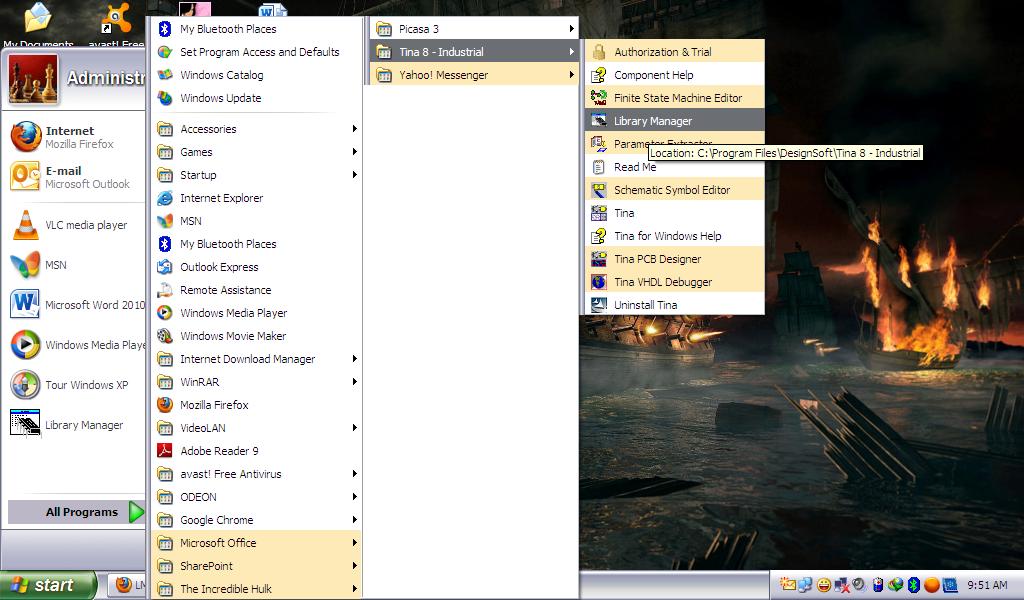
Task: Click Authorization & Trial lock icon
Action: click(x=598, y=52)
